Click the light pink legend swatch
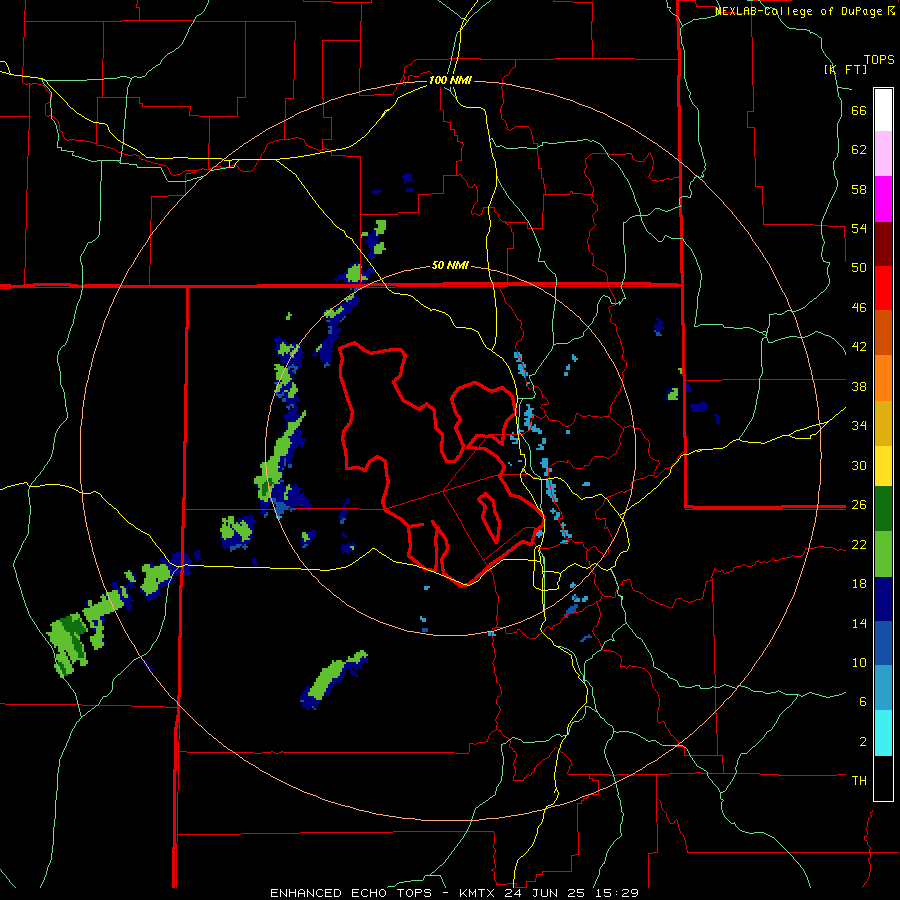This screenshot has height=900, width=900. pyautogui.click(x=883, y=153)
